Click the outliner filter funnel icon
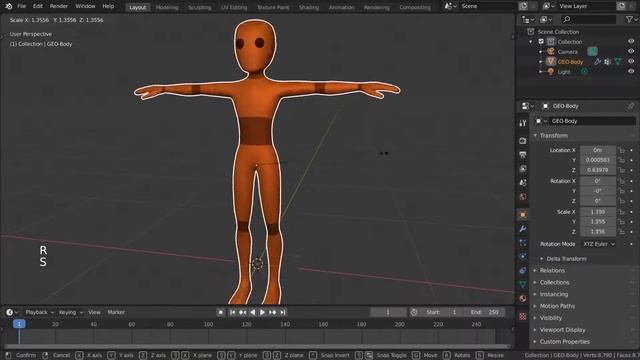The height and width of the screenshot is (360, 640). (629, 19)
